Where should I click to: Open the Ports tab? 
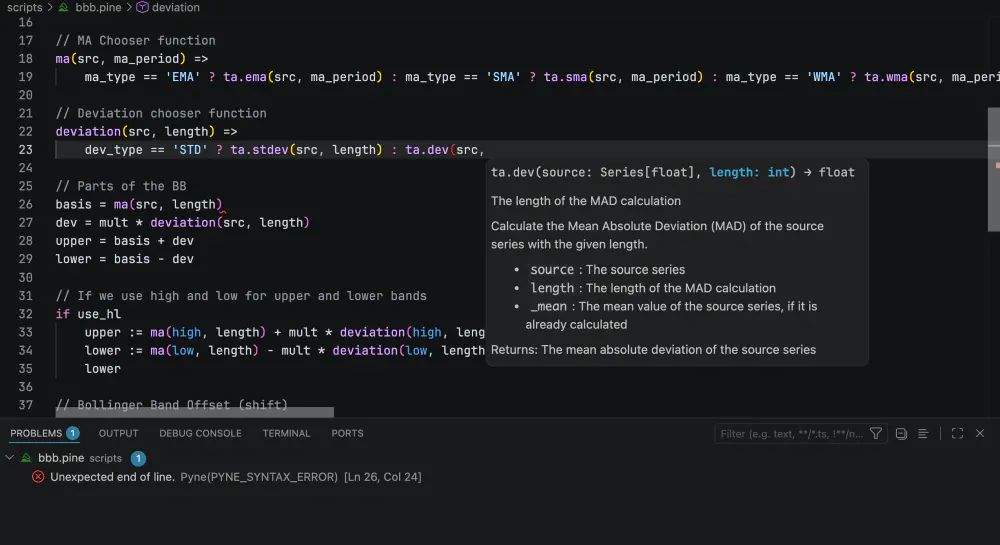coord(347,433)
